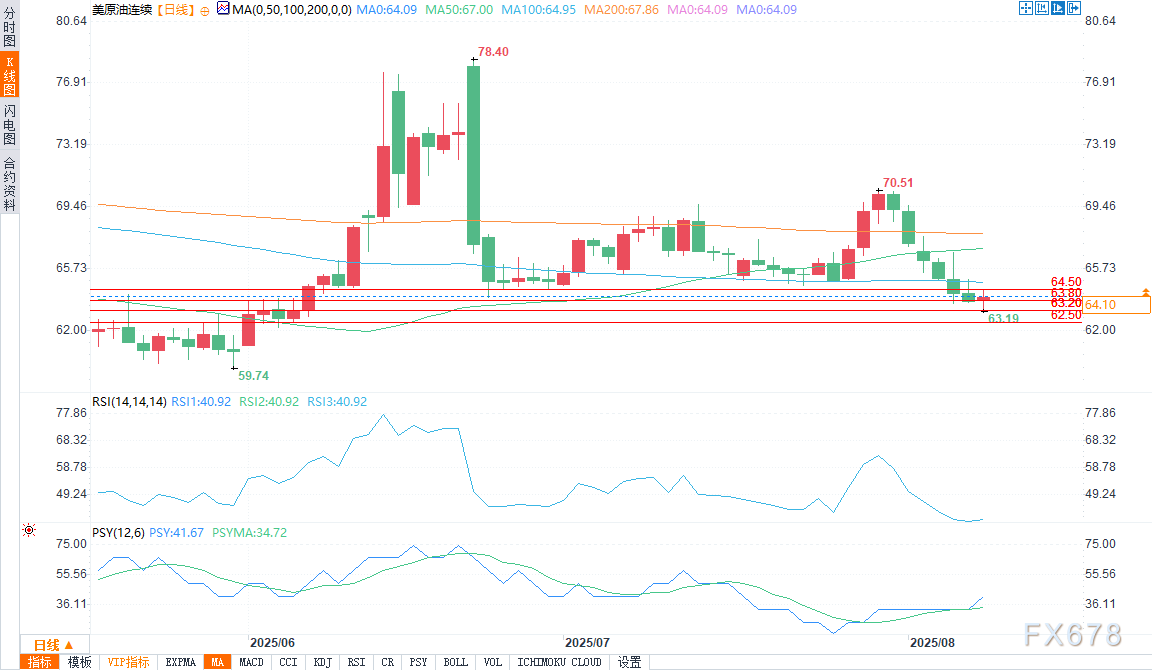This screenshot has height=670, width=1152.
Task: Click the VIP指标 button
Action: point(128,662)
